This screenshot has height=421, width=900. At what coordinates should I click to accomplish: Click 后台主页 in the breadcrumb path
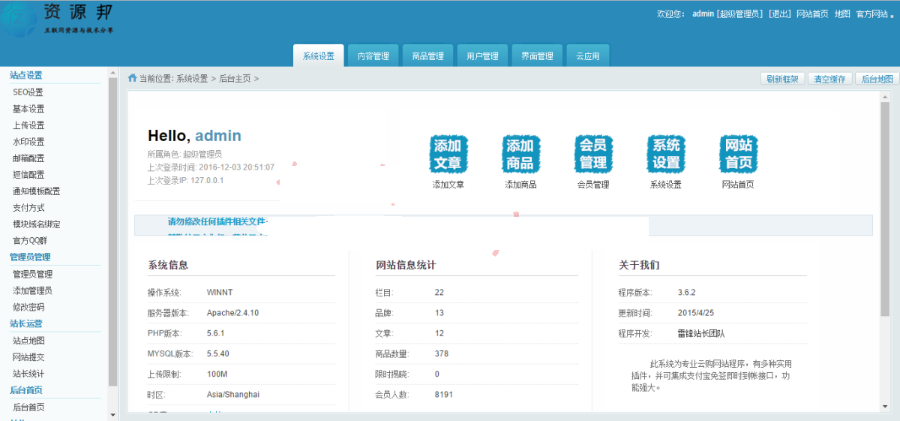(x=235, y=79)
